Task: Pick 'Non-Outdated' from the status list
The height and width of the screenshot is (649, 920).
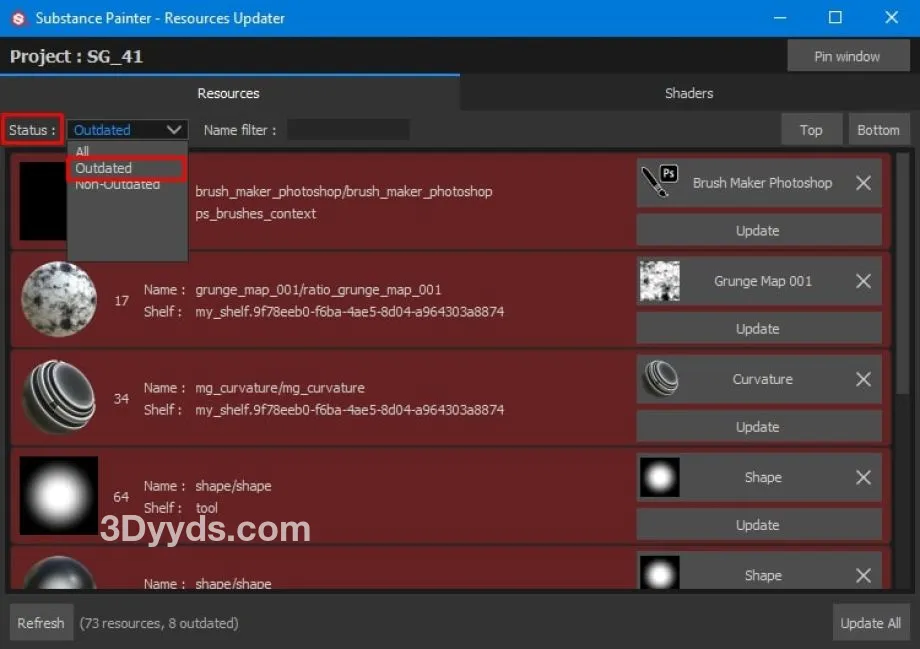Action: coord(117,185)
